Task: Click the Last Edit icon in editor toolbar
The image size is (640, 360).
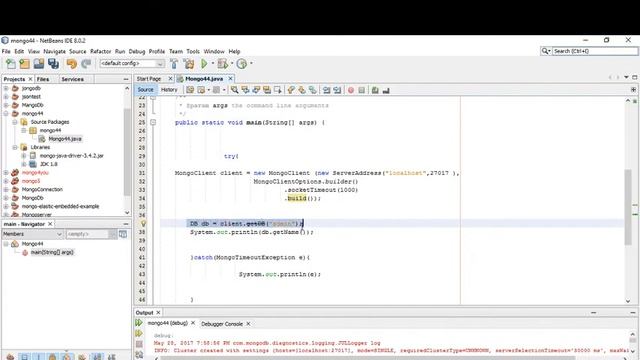Action: click(190, 90)
